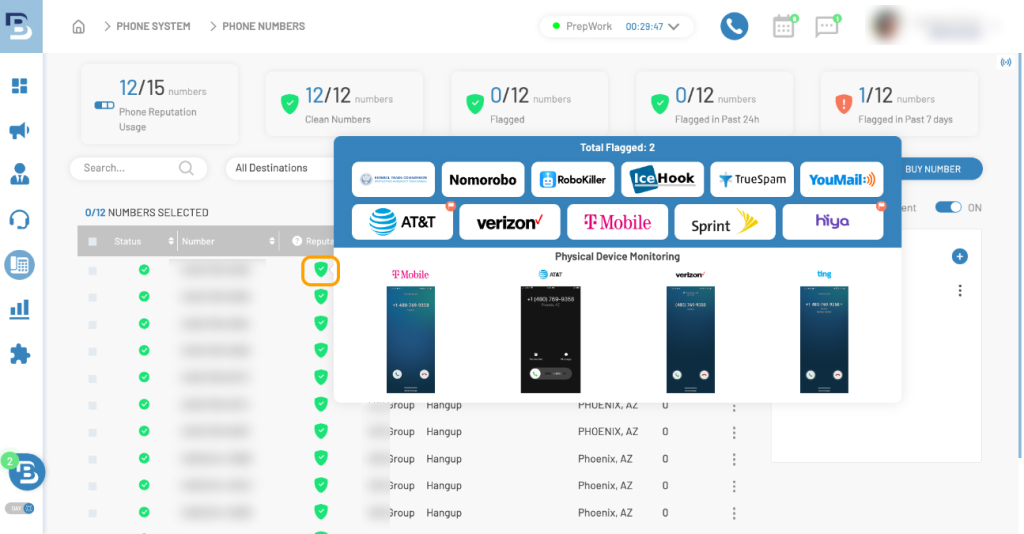Click the broadcast signal icon at top right
Viewport: 1024px width, 534px height.
point(1006,63)
